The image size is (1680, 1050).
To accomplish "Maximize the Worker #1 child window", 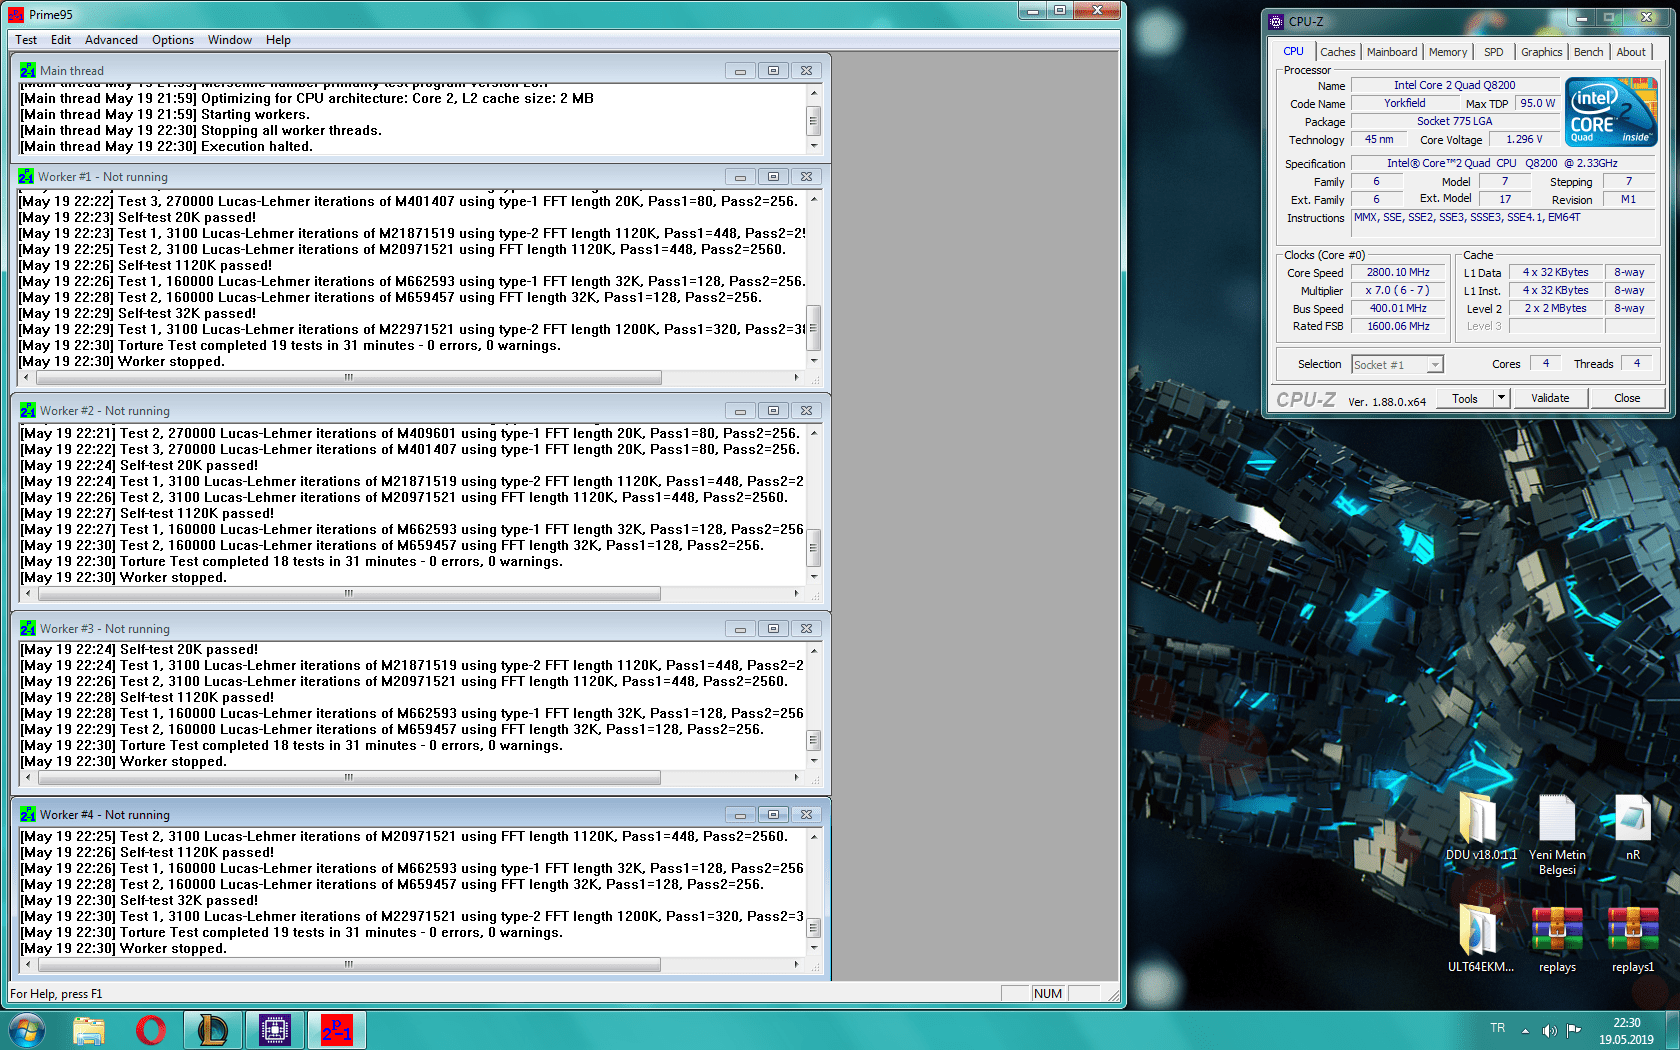I will point(773,177).
